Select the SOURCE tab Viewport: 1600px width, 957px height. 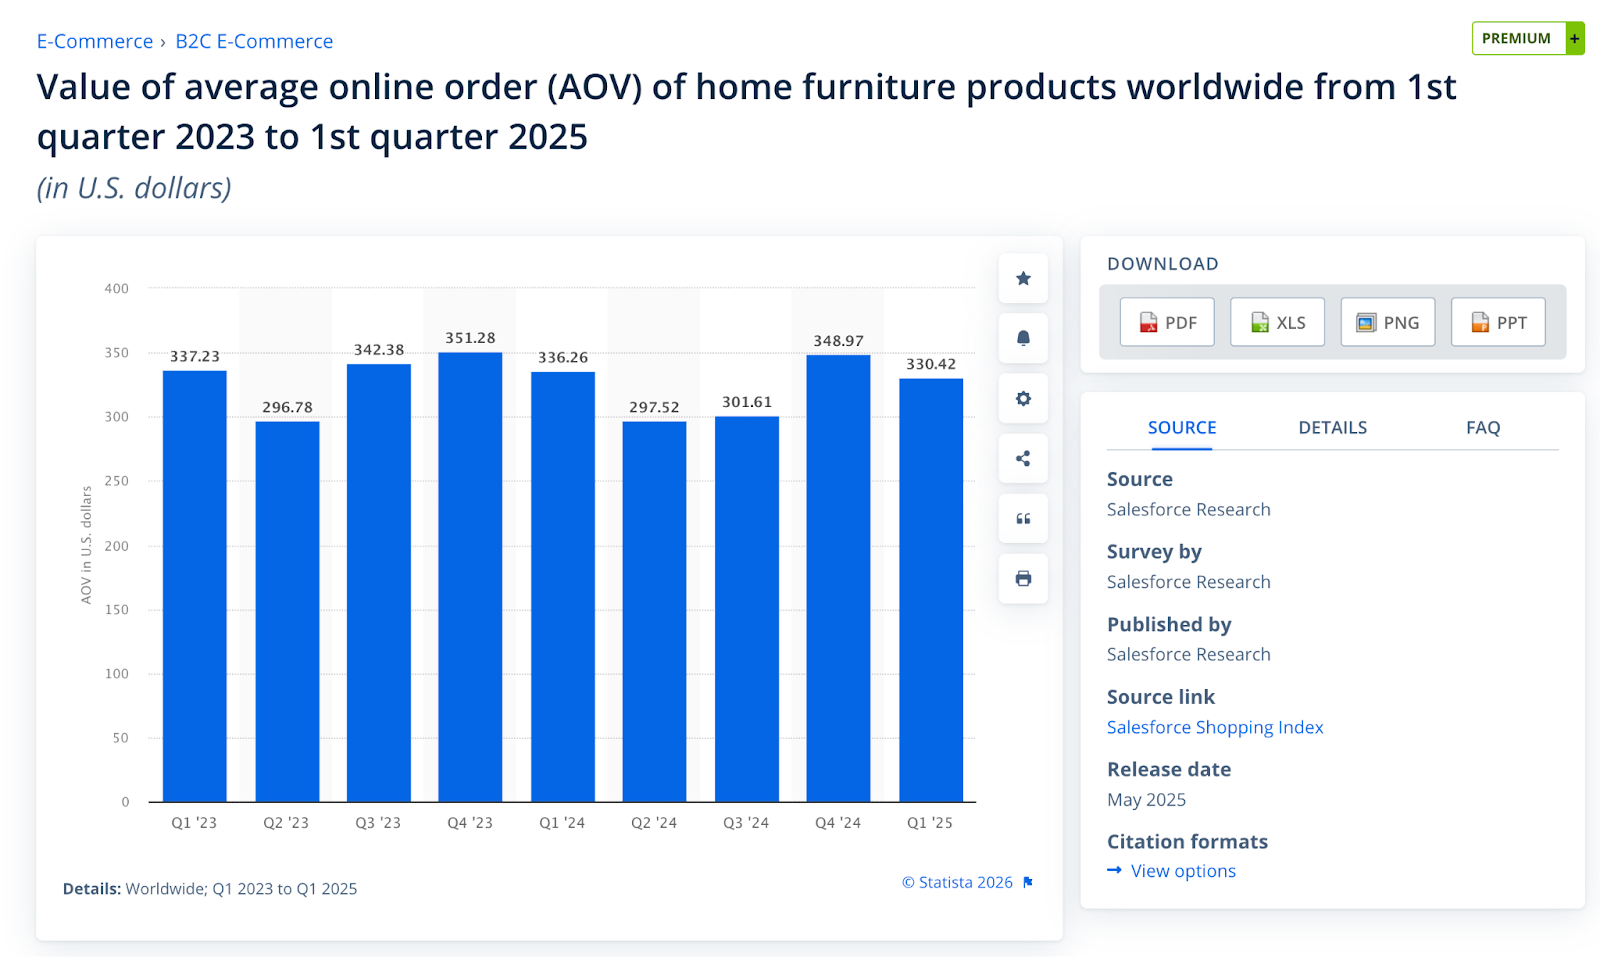tap(1181, 427)
